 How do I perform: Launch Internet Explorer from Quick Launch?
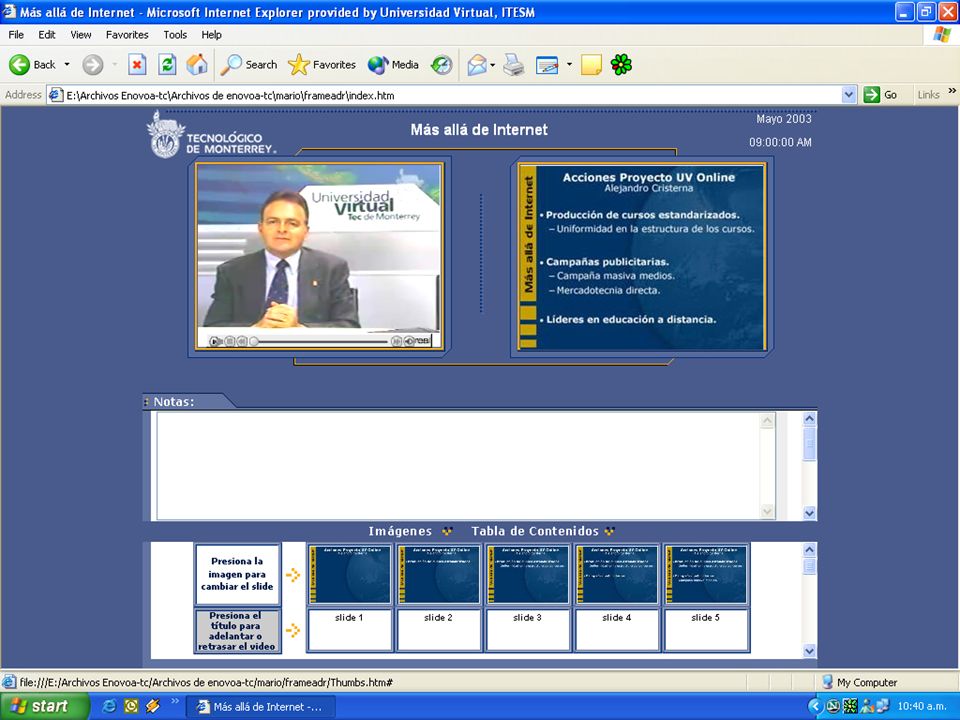(110, 707)
